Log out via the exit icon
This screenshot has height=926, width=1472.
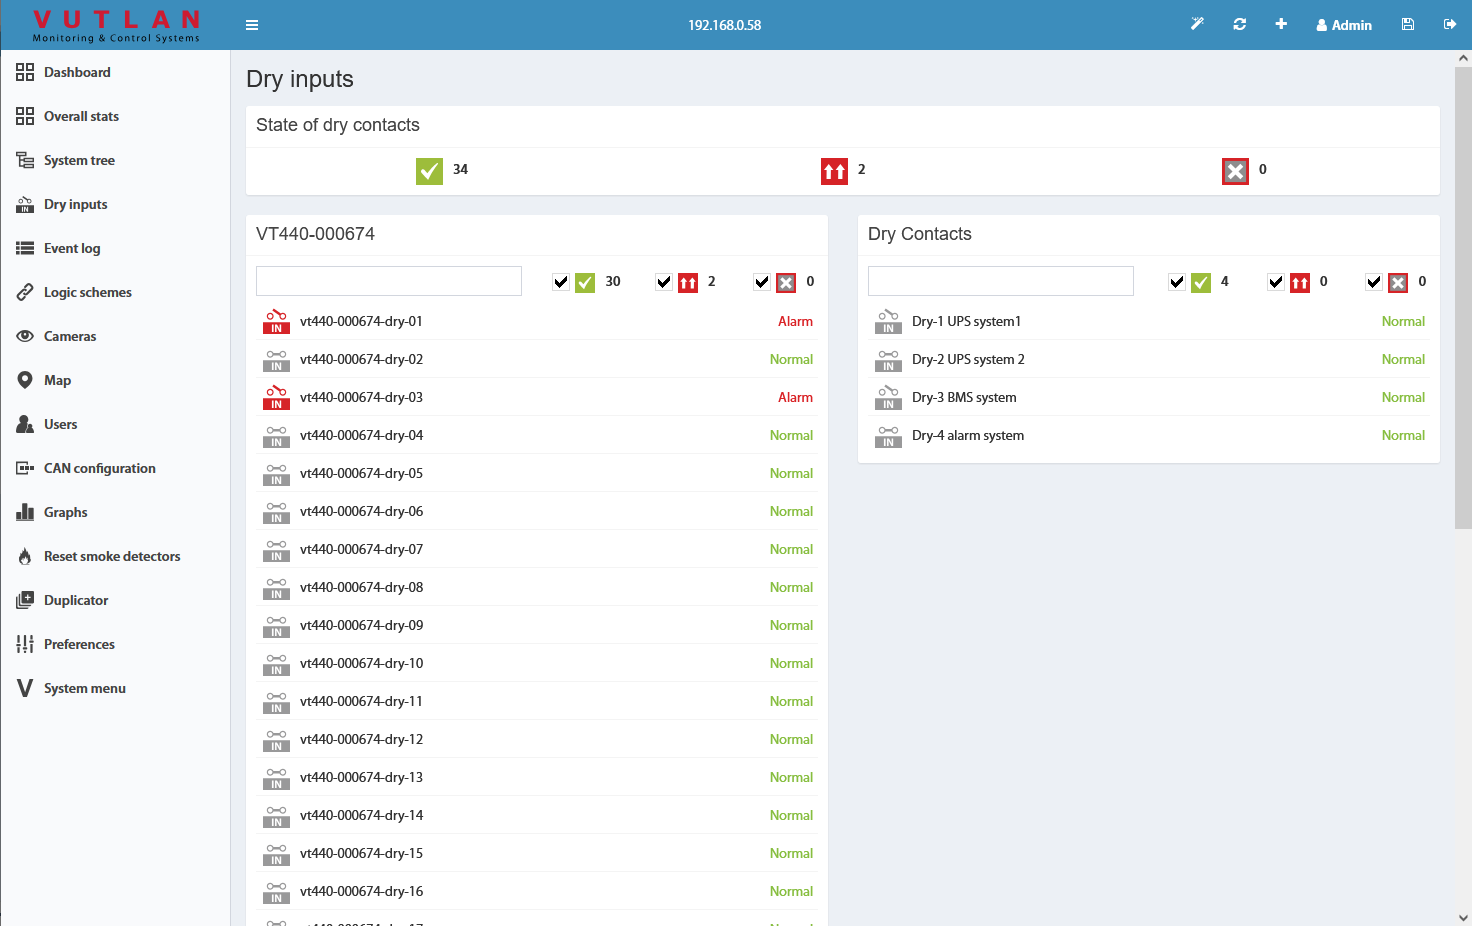(x=1450, y=23)
